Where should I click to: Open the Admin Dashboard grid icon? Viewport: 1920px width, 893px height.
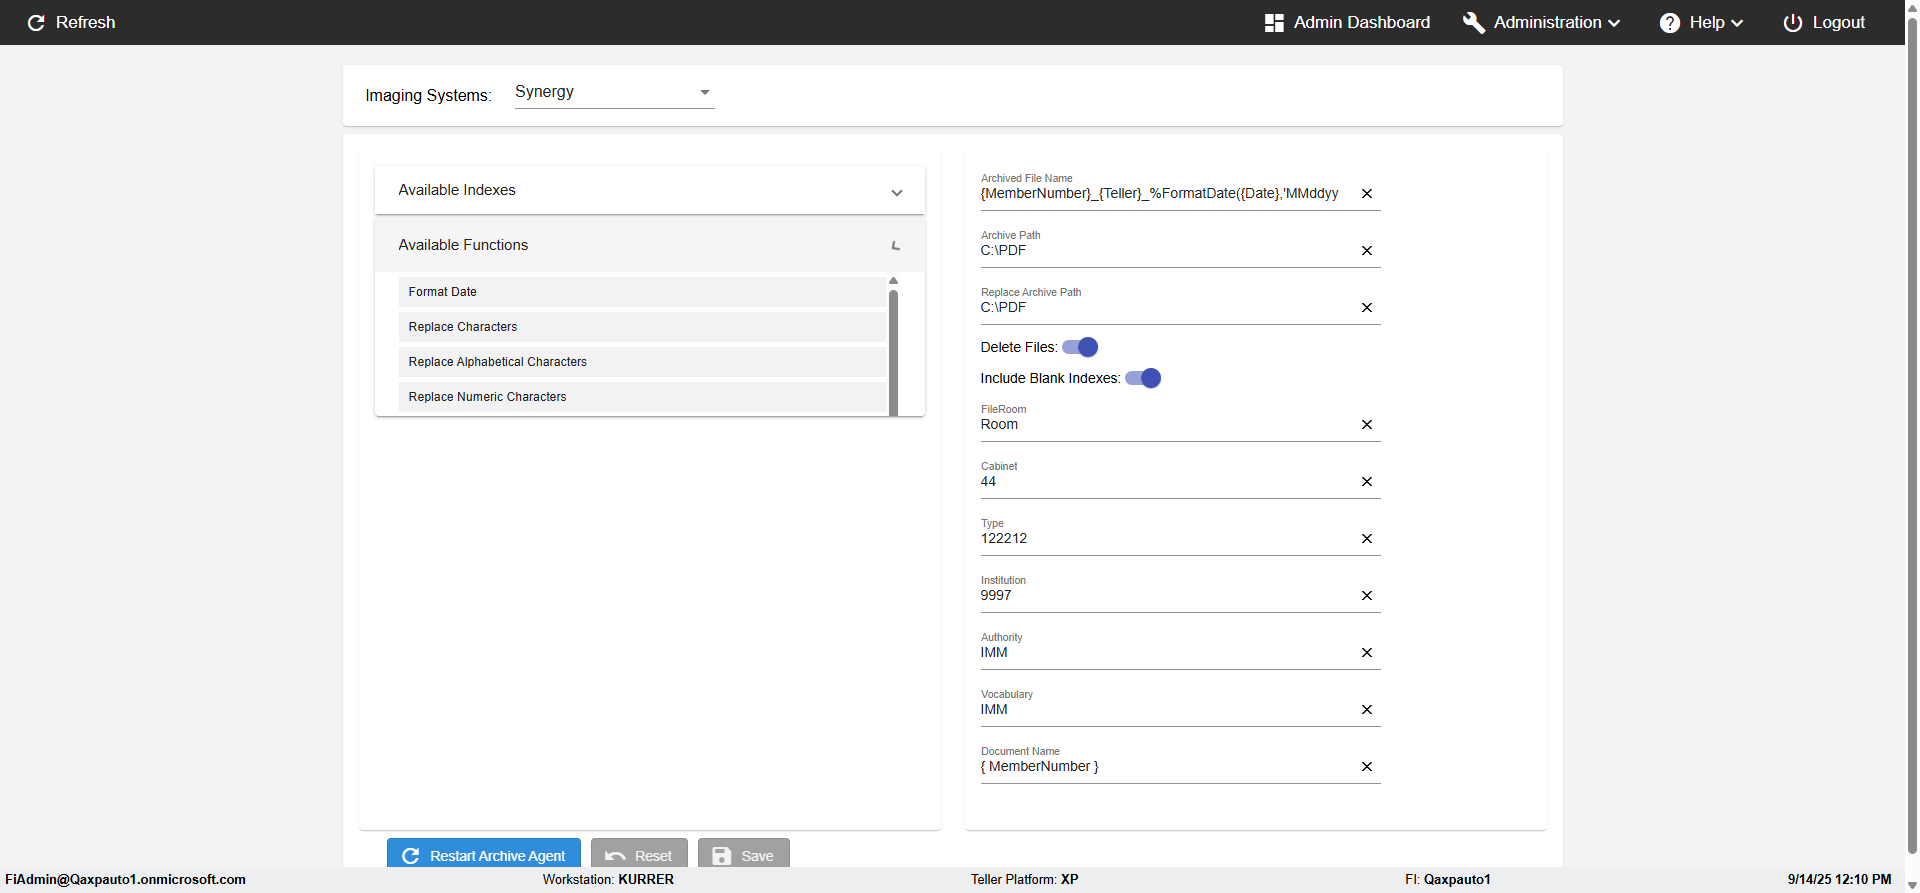tap(1274, 23)
